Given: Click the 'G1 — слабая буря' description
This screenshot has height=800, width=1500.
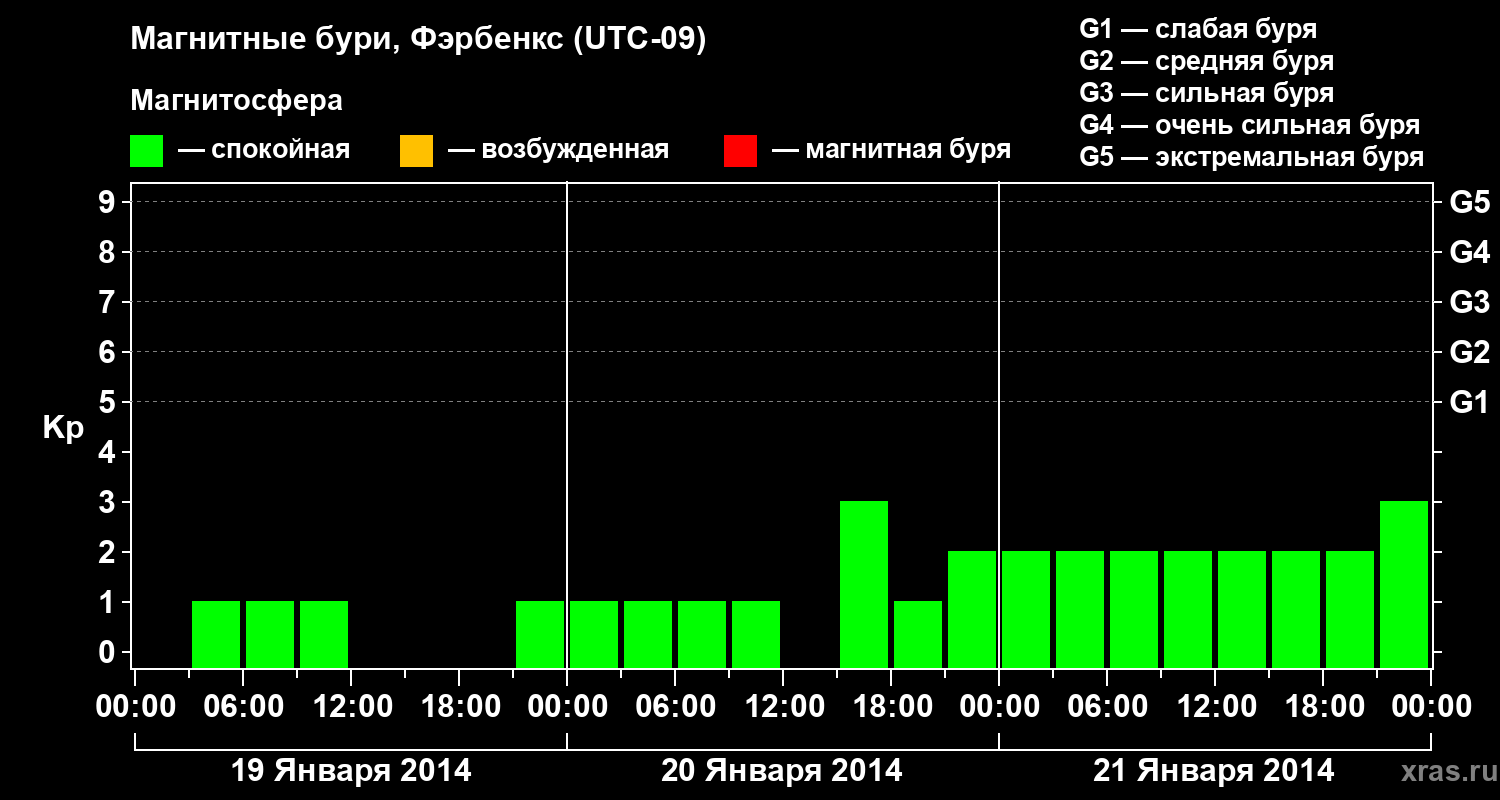Looking at the screenshot, I should coord(1198,29).
